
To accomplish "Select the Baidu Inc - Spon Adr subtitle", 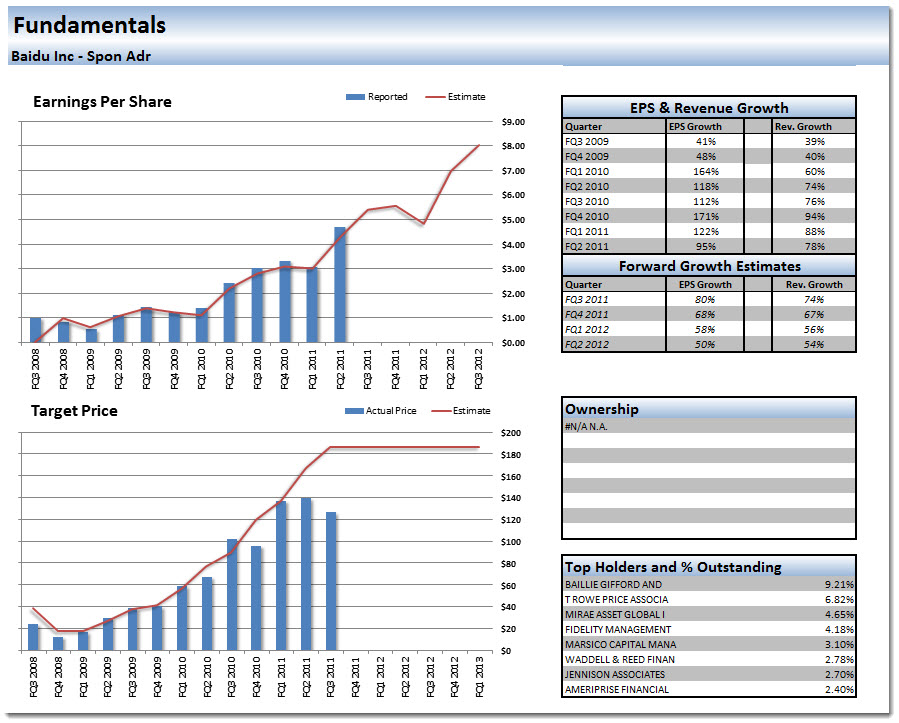I will coord(81,56).
